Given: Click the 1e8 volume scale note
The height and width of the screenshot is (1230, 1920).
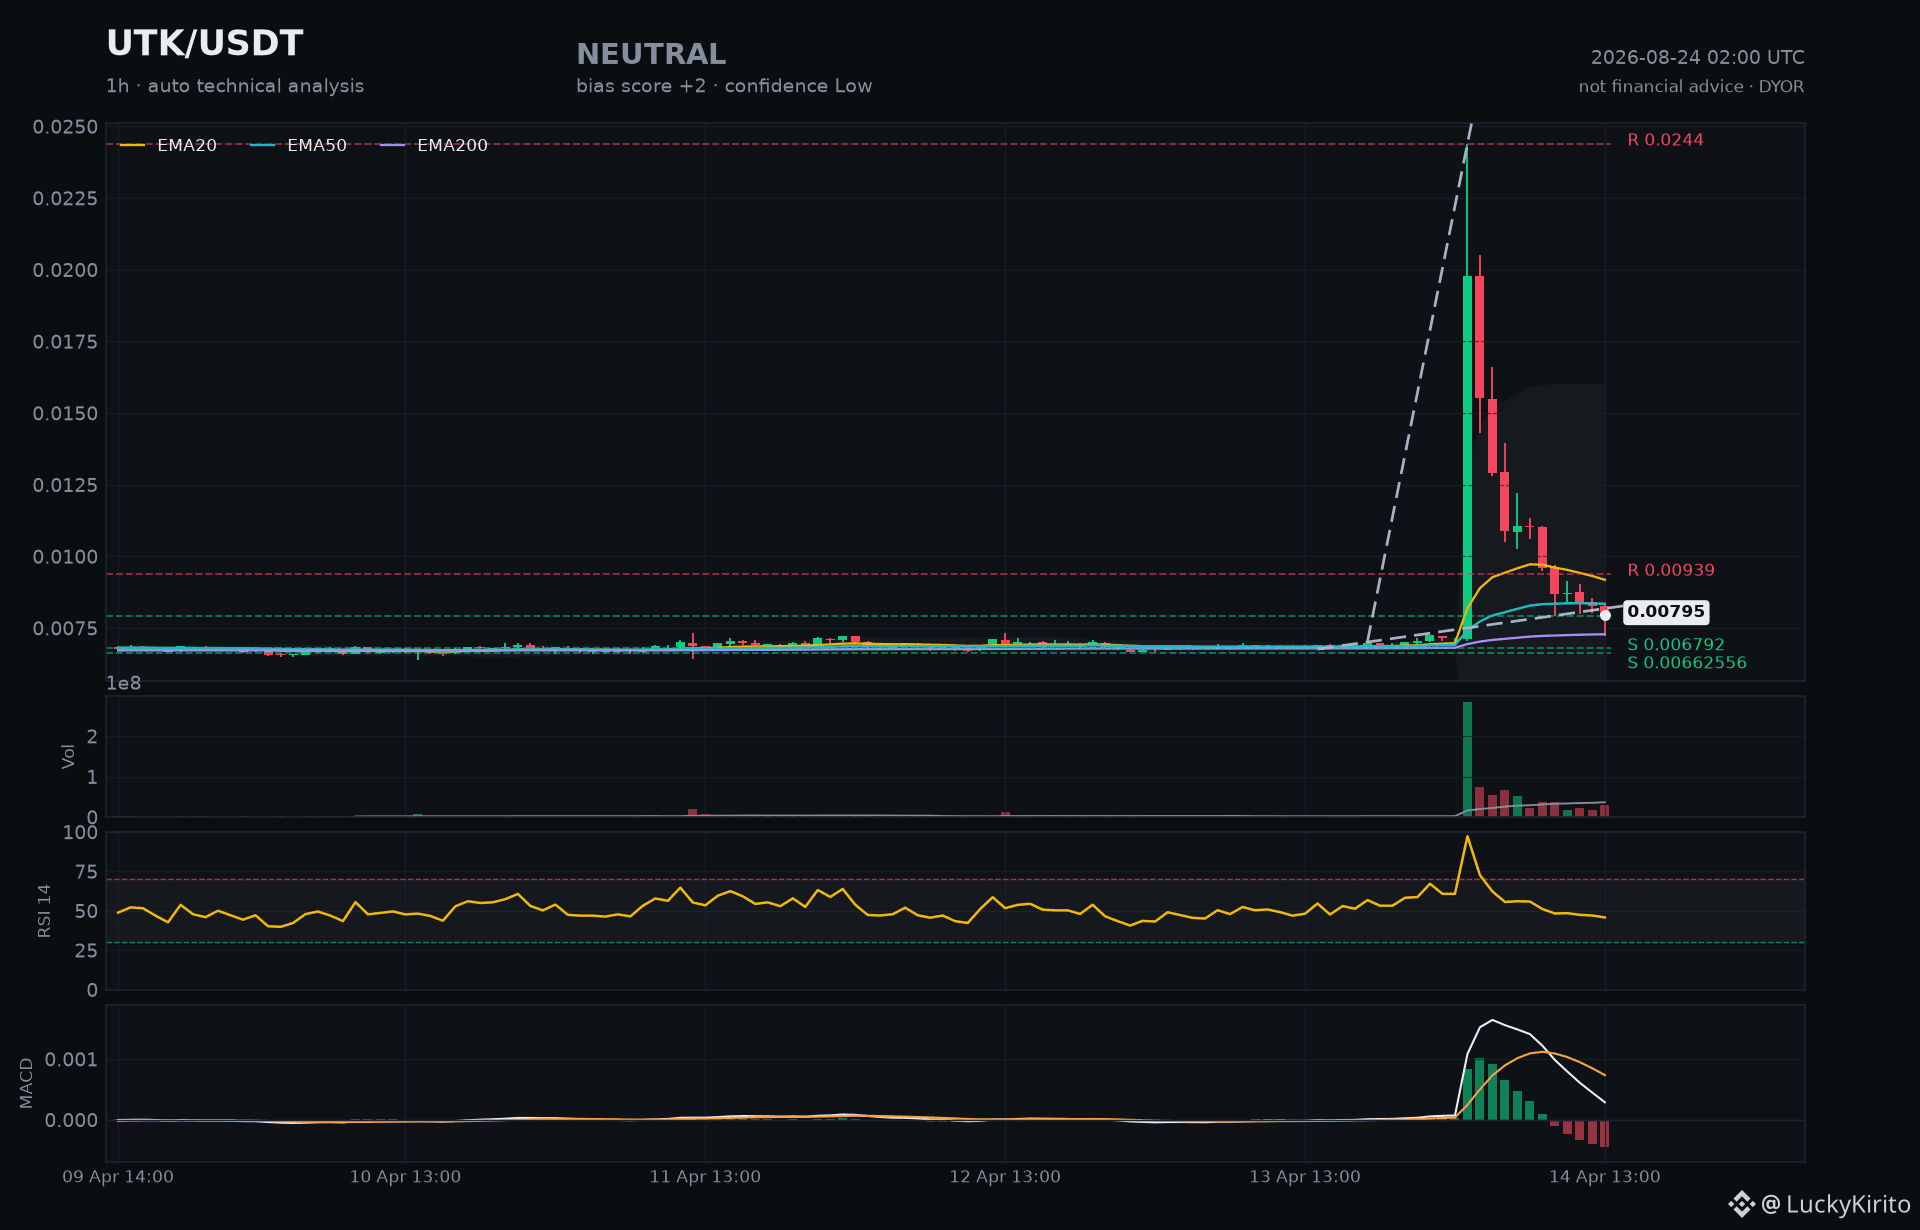Looking at the screenshot, I should click(124, 684).
